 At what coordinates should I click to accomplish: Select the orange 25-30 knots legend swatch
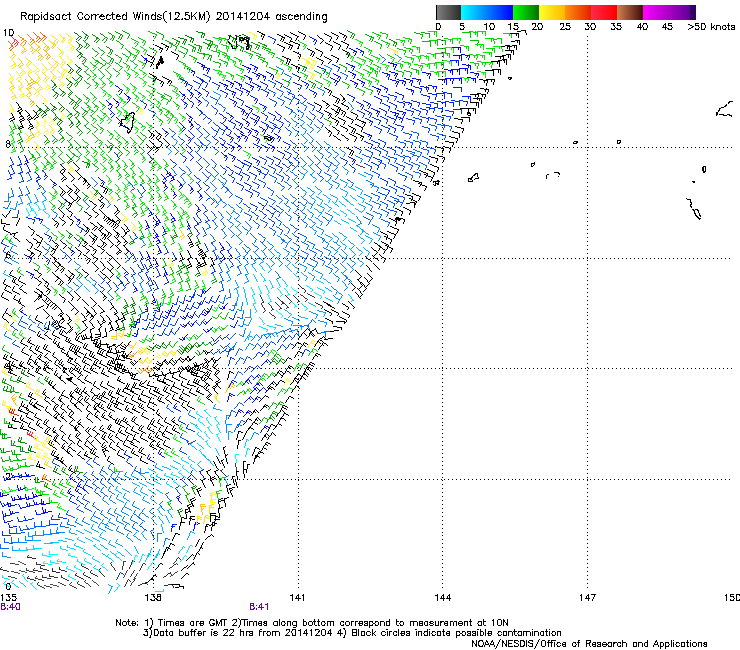point(578,12)
